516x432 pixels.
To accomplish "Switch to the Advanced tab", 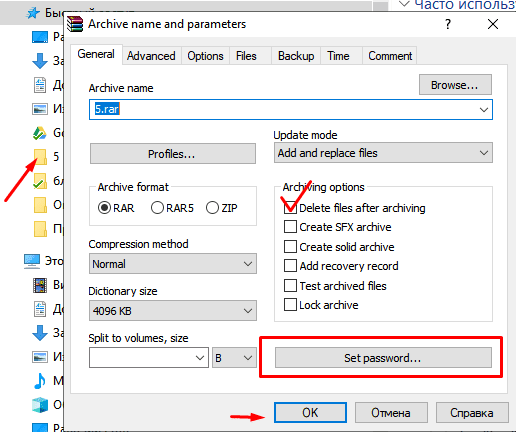I will pyautogui.click(x=151, y=56).
